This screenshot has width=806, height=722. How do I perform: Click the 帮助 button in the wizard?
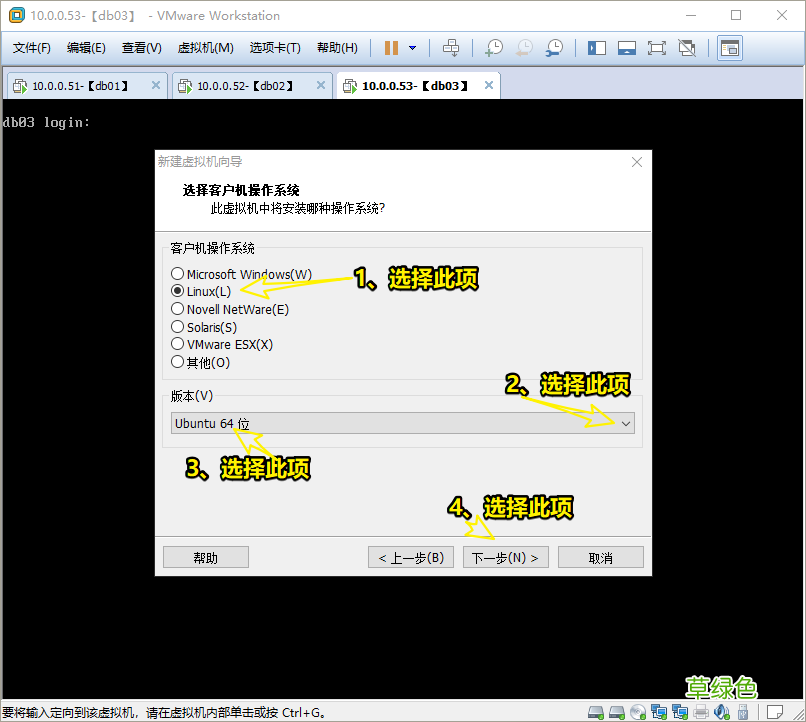[x=206, y=558]
